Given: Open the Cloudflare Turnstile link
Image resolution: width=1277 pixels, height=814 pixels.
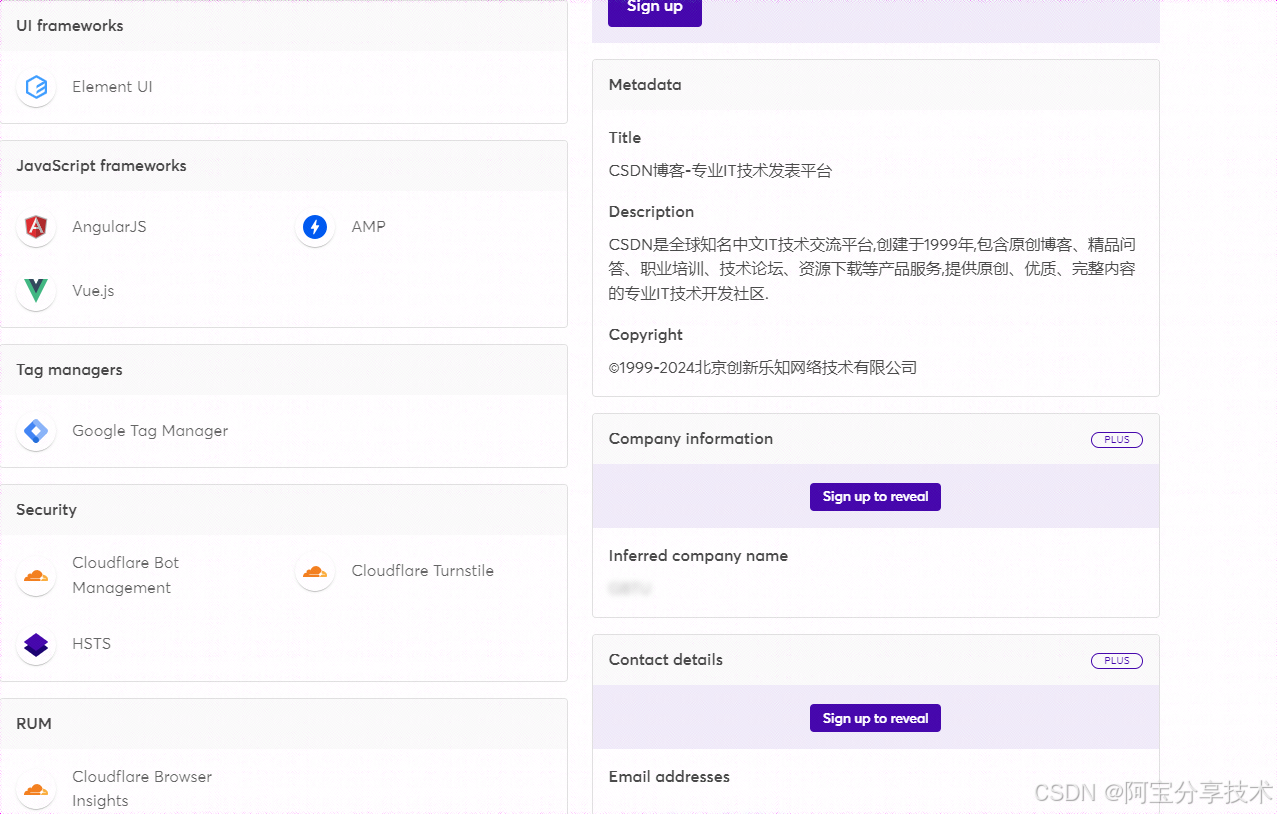Looking at the screenshot, I should (423, 571).
